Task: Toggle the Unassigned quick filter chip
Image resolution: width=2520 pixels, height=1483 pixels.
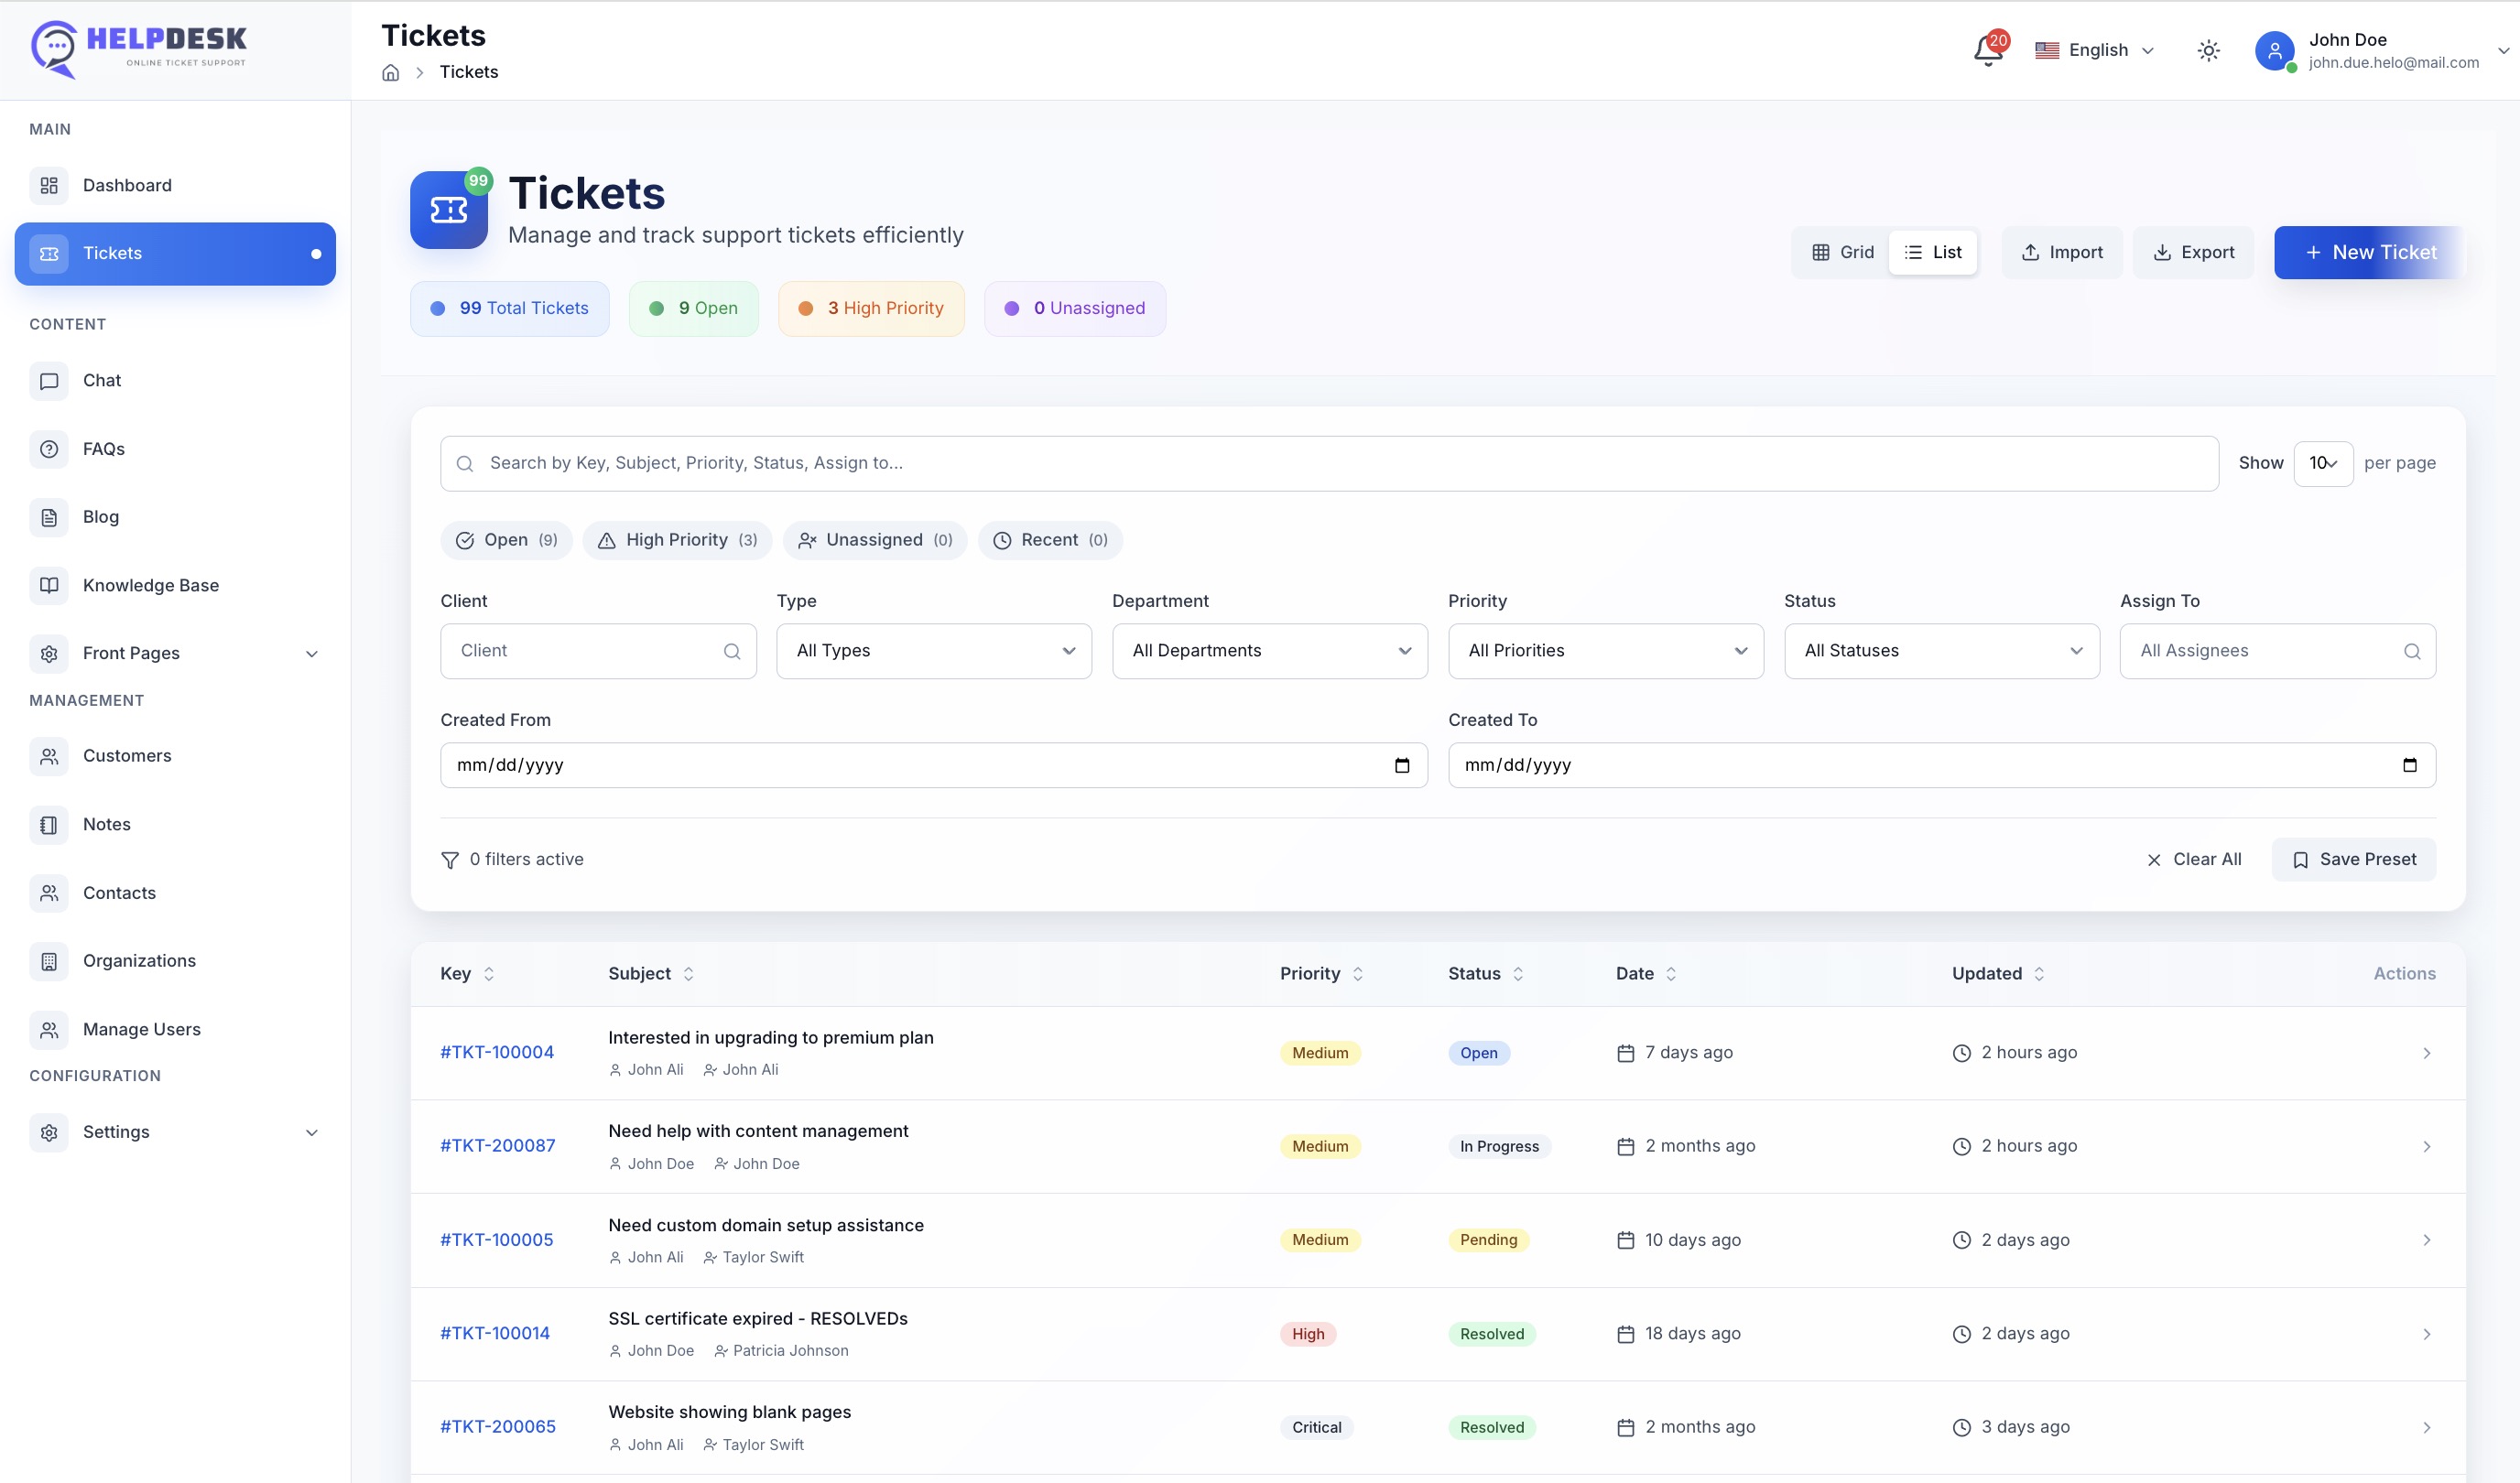Action: tap(874, 540)
